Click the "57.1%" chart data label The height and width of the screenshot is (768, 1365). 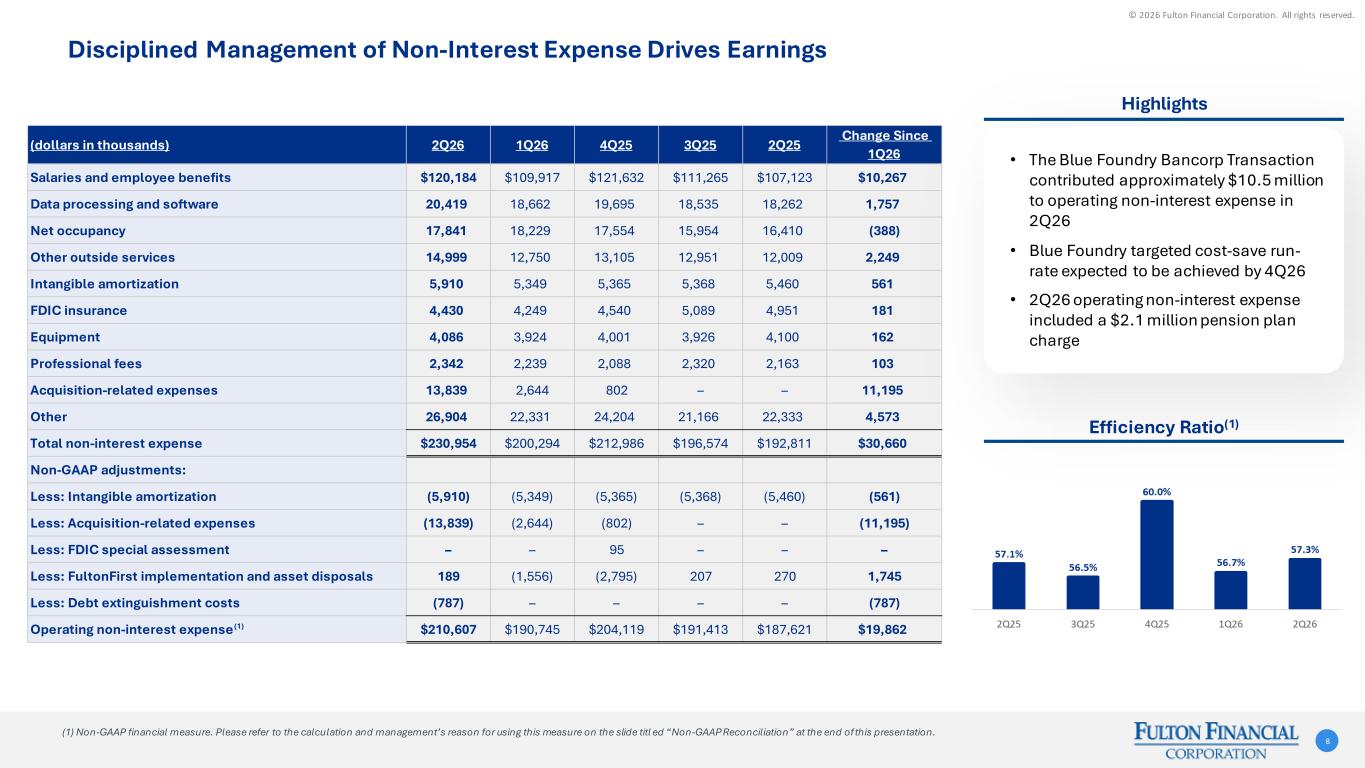pos(1008,553)
